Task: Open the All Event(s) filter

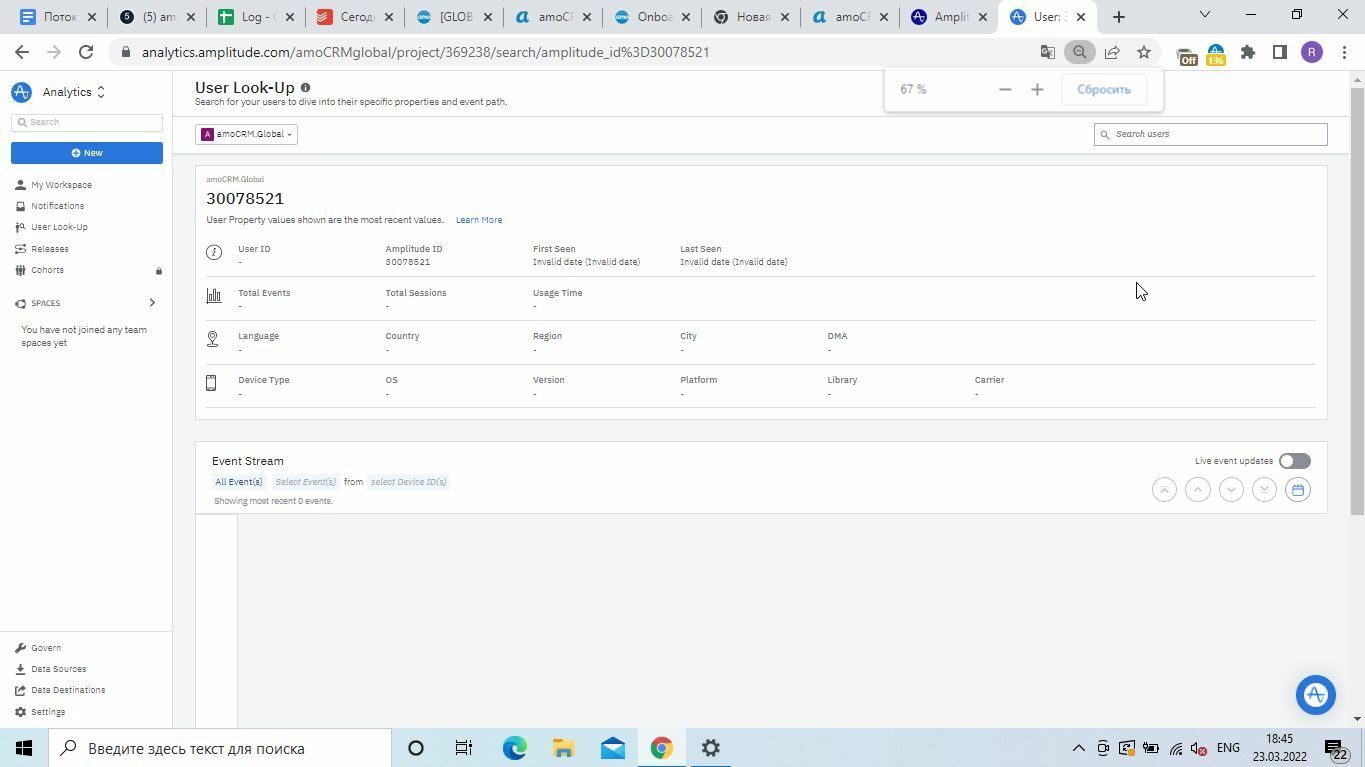Action: (238, 482)
